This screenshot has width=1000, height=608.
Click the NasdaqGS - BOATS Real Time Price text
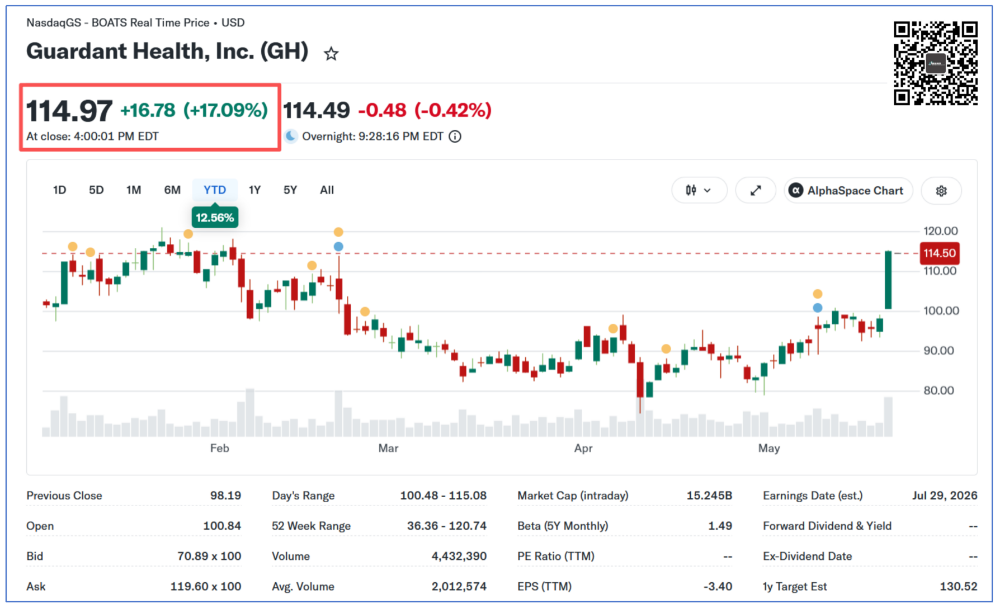click(117, 22)
